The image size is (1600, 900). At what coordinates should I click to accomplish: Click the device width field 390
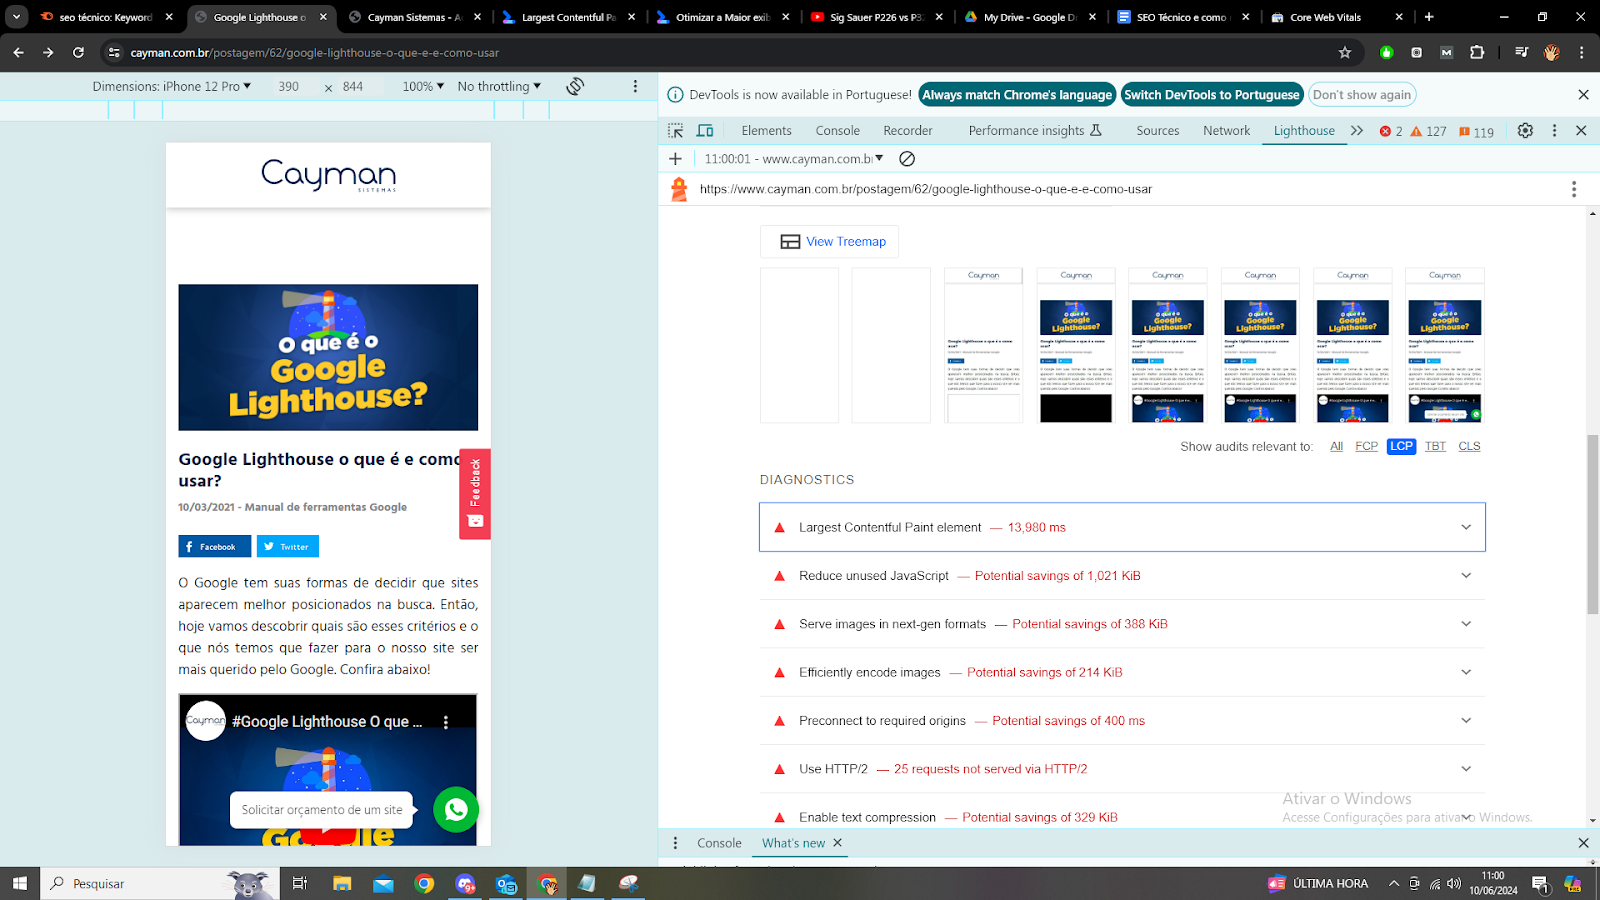click(x=289, y=87)
